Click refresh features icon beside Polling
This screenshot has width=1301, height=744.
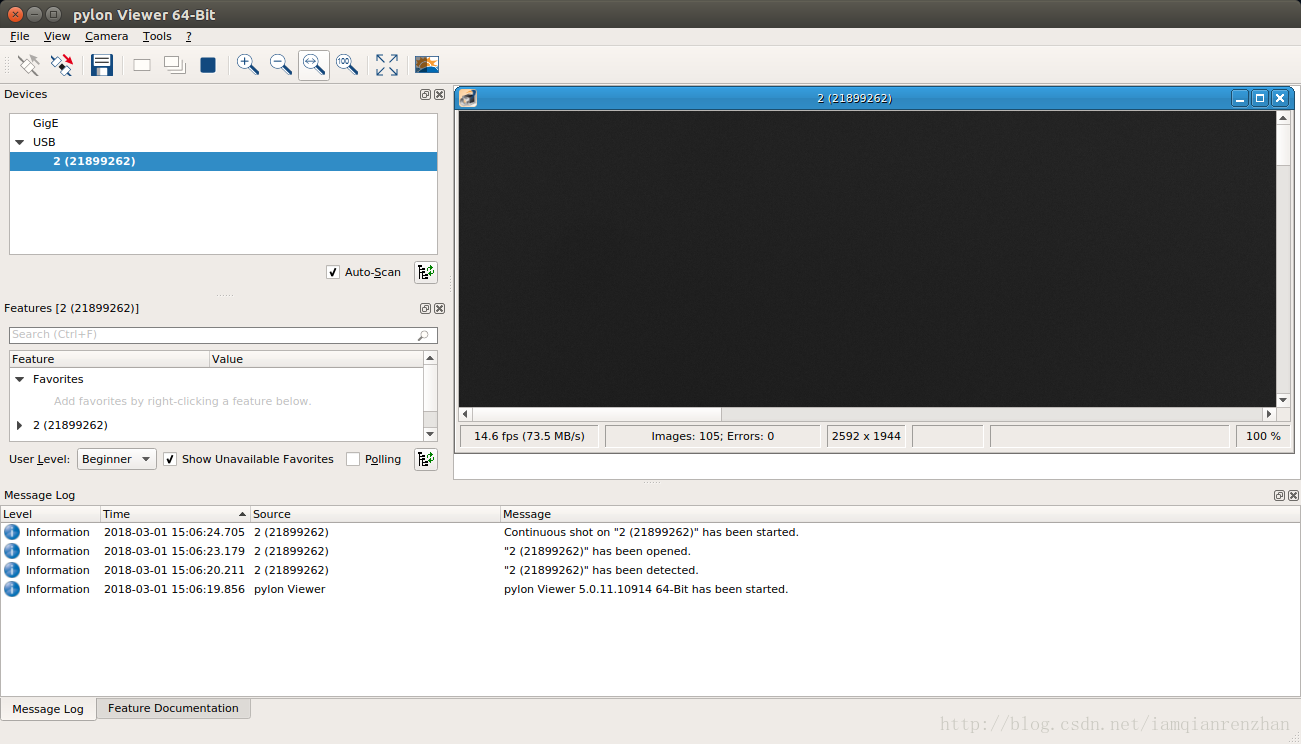(426, 459)
